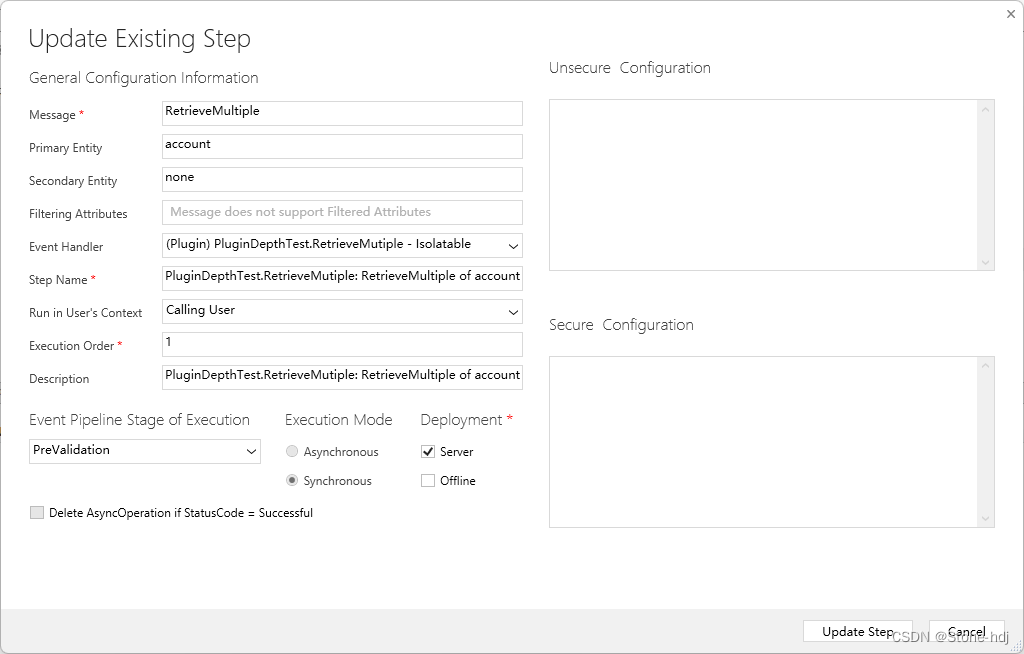This screenshot has width=1024, height=654.
Task: Click the Deployment heading
Action: coord(461,420)
